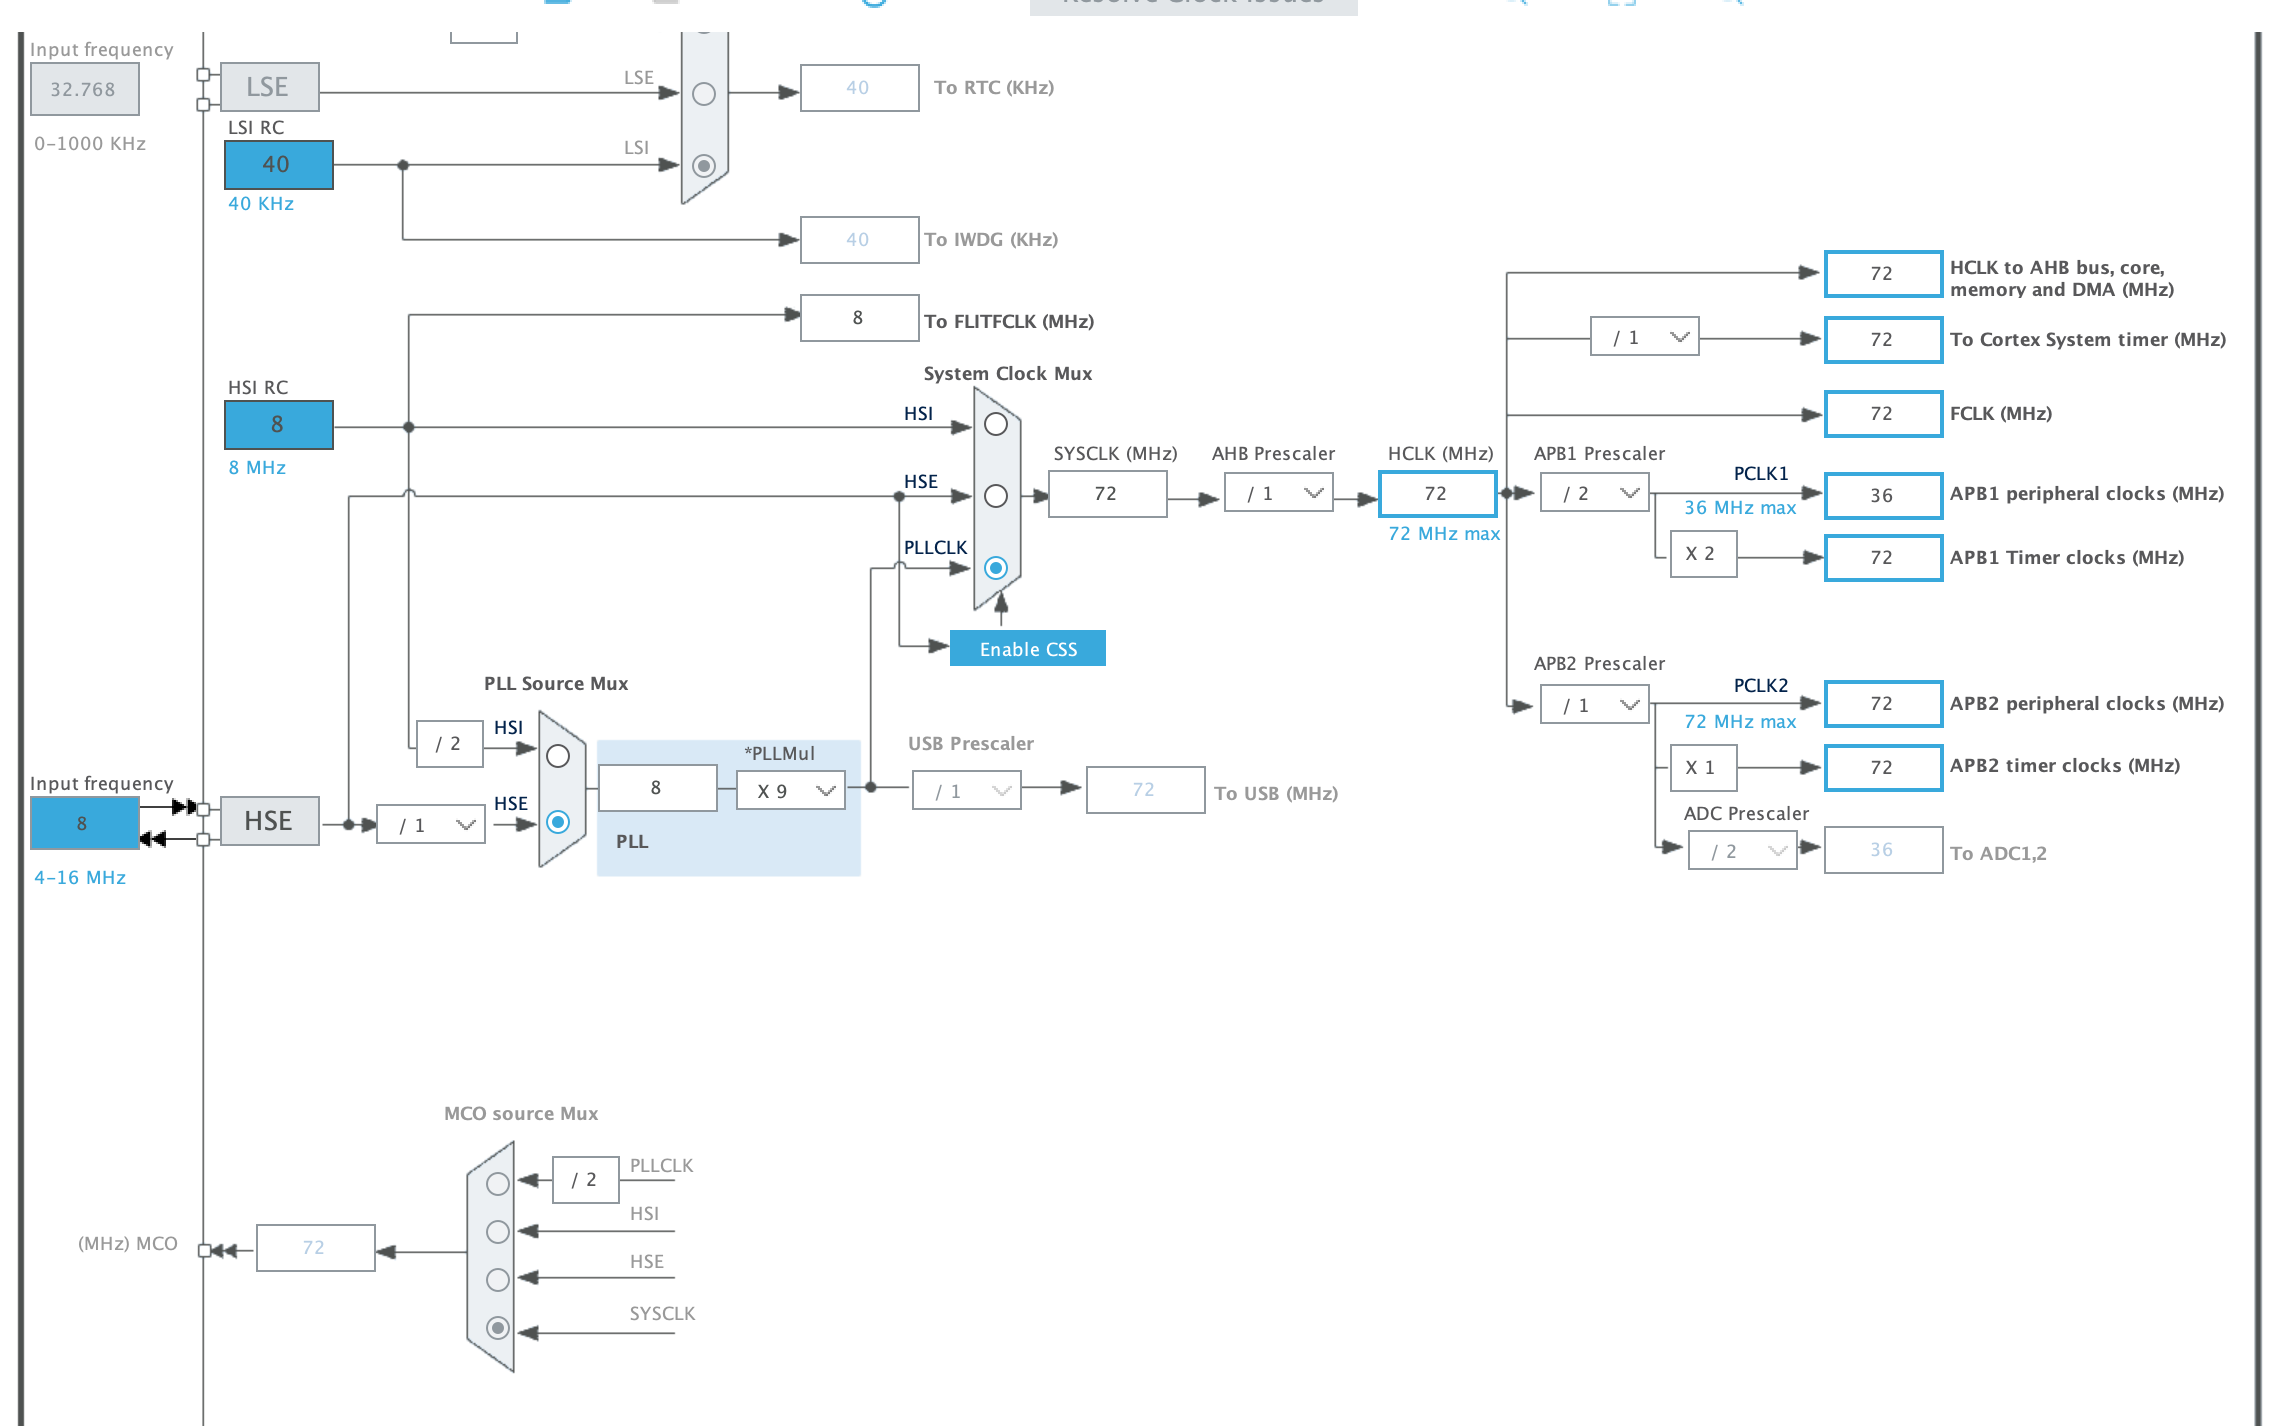
Task: Open the USB Prescaler dropdown
Action: click(x=967, y=791)
